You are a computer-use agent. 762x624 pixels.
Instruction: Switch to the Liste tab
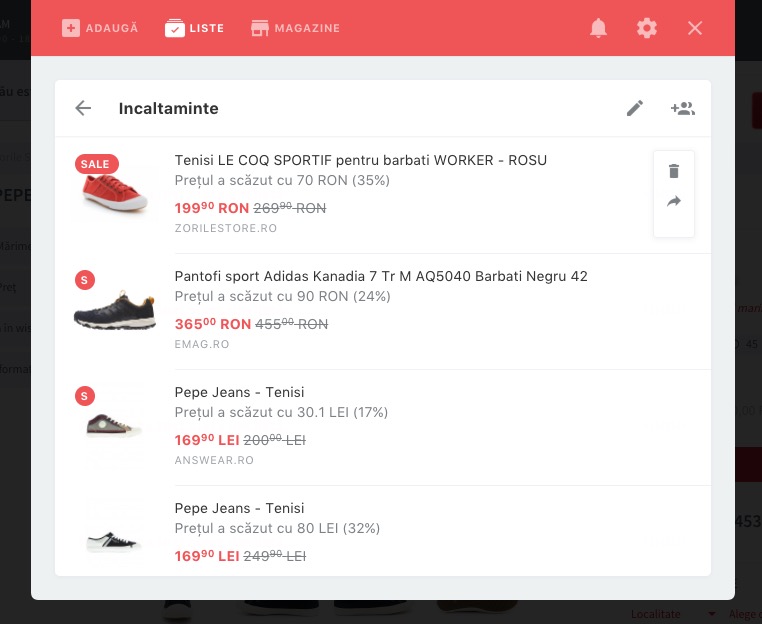[194, 28]
